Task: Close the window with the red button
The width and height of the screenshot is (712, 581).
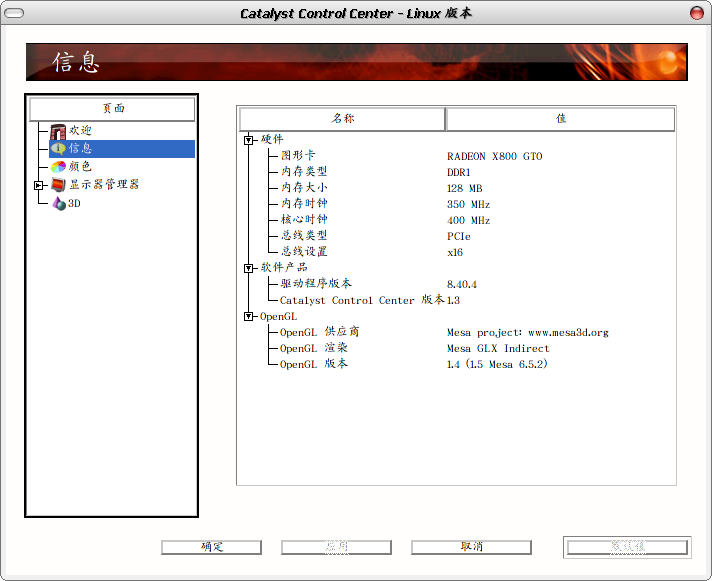Action: tap(697, 13)
